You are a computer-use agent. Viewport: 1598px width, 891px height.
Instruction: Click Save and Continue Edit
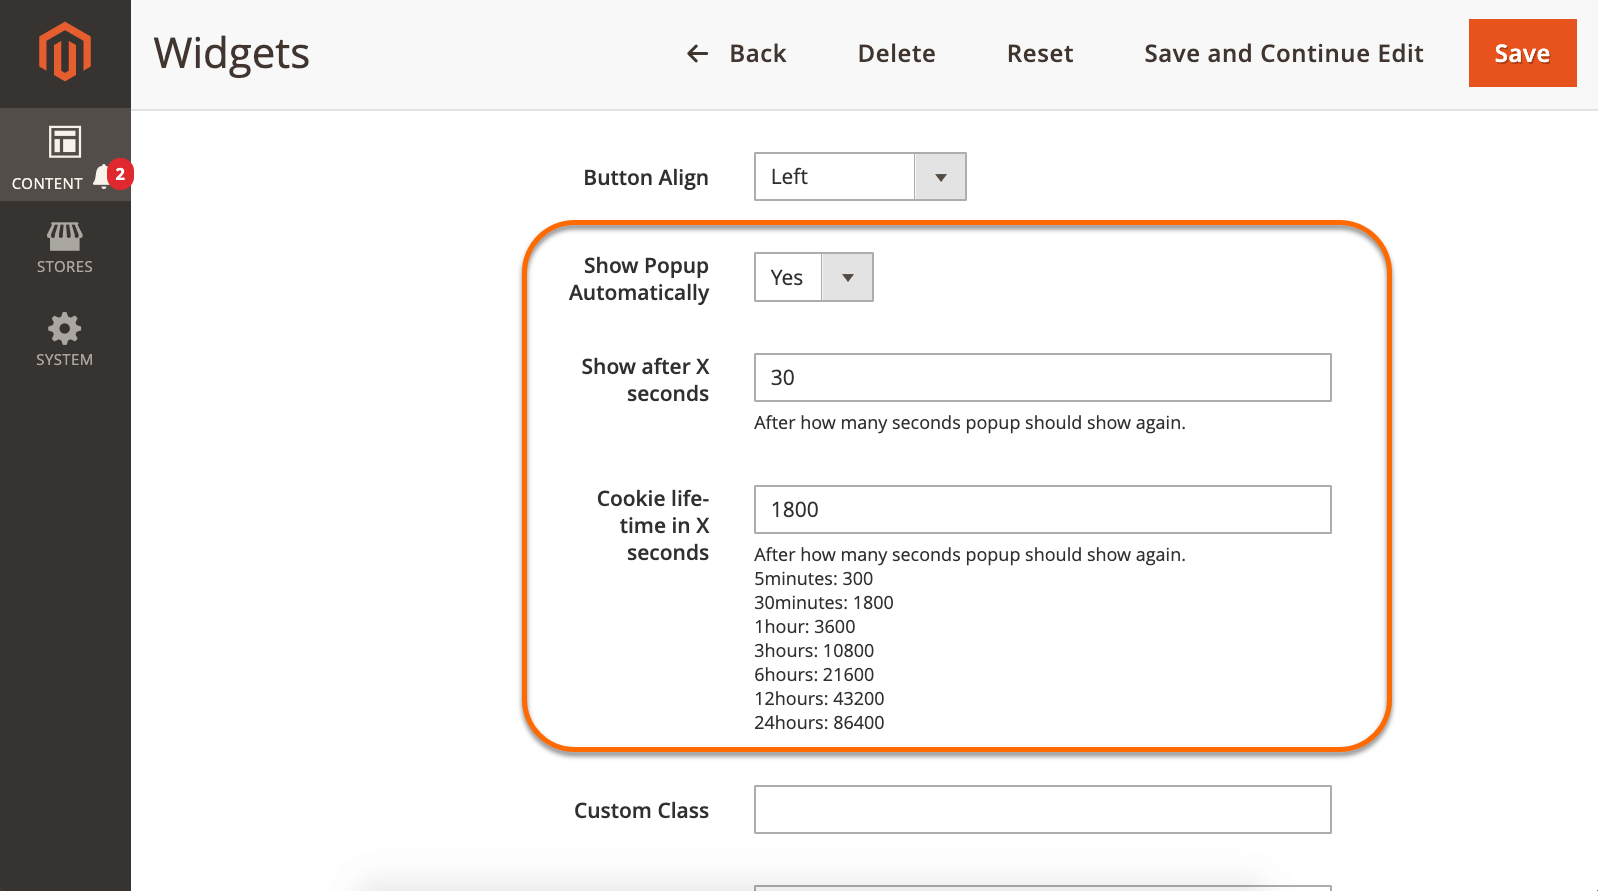click(1283, 54)
